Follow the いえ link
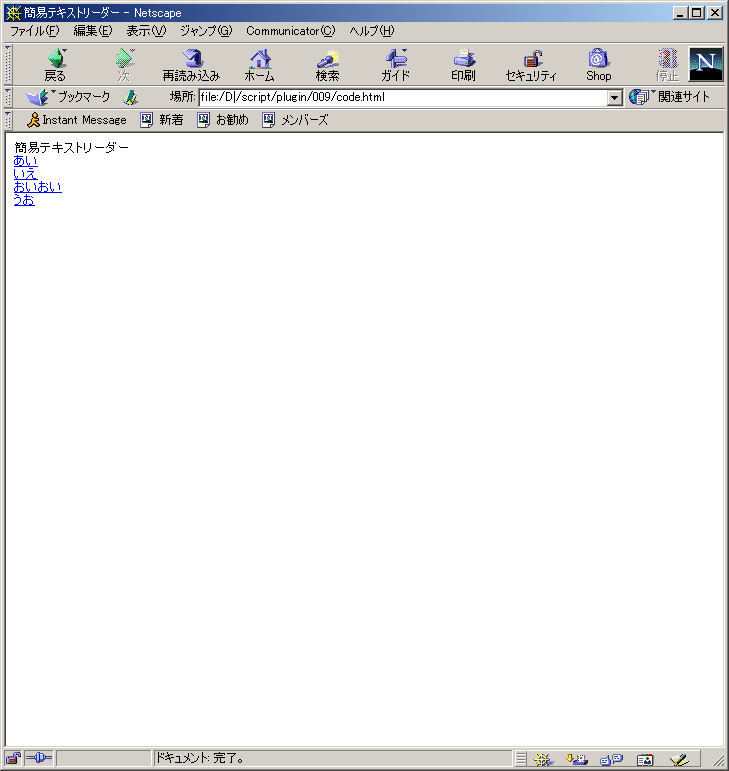The height and width of the screenshot is (771, 729). click(26, 174)
